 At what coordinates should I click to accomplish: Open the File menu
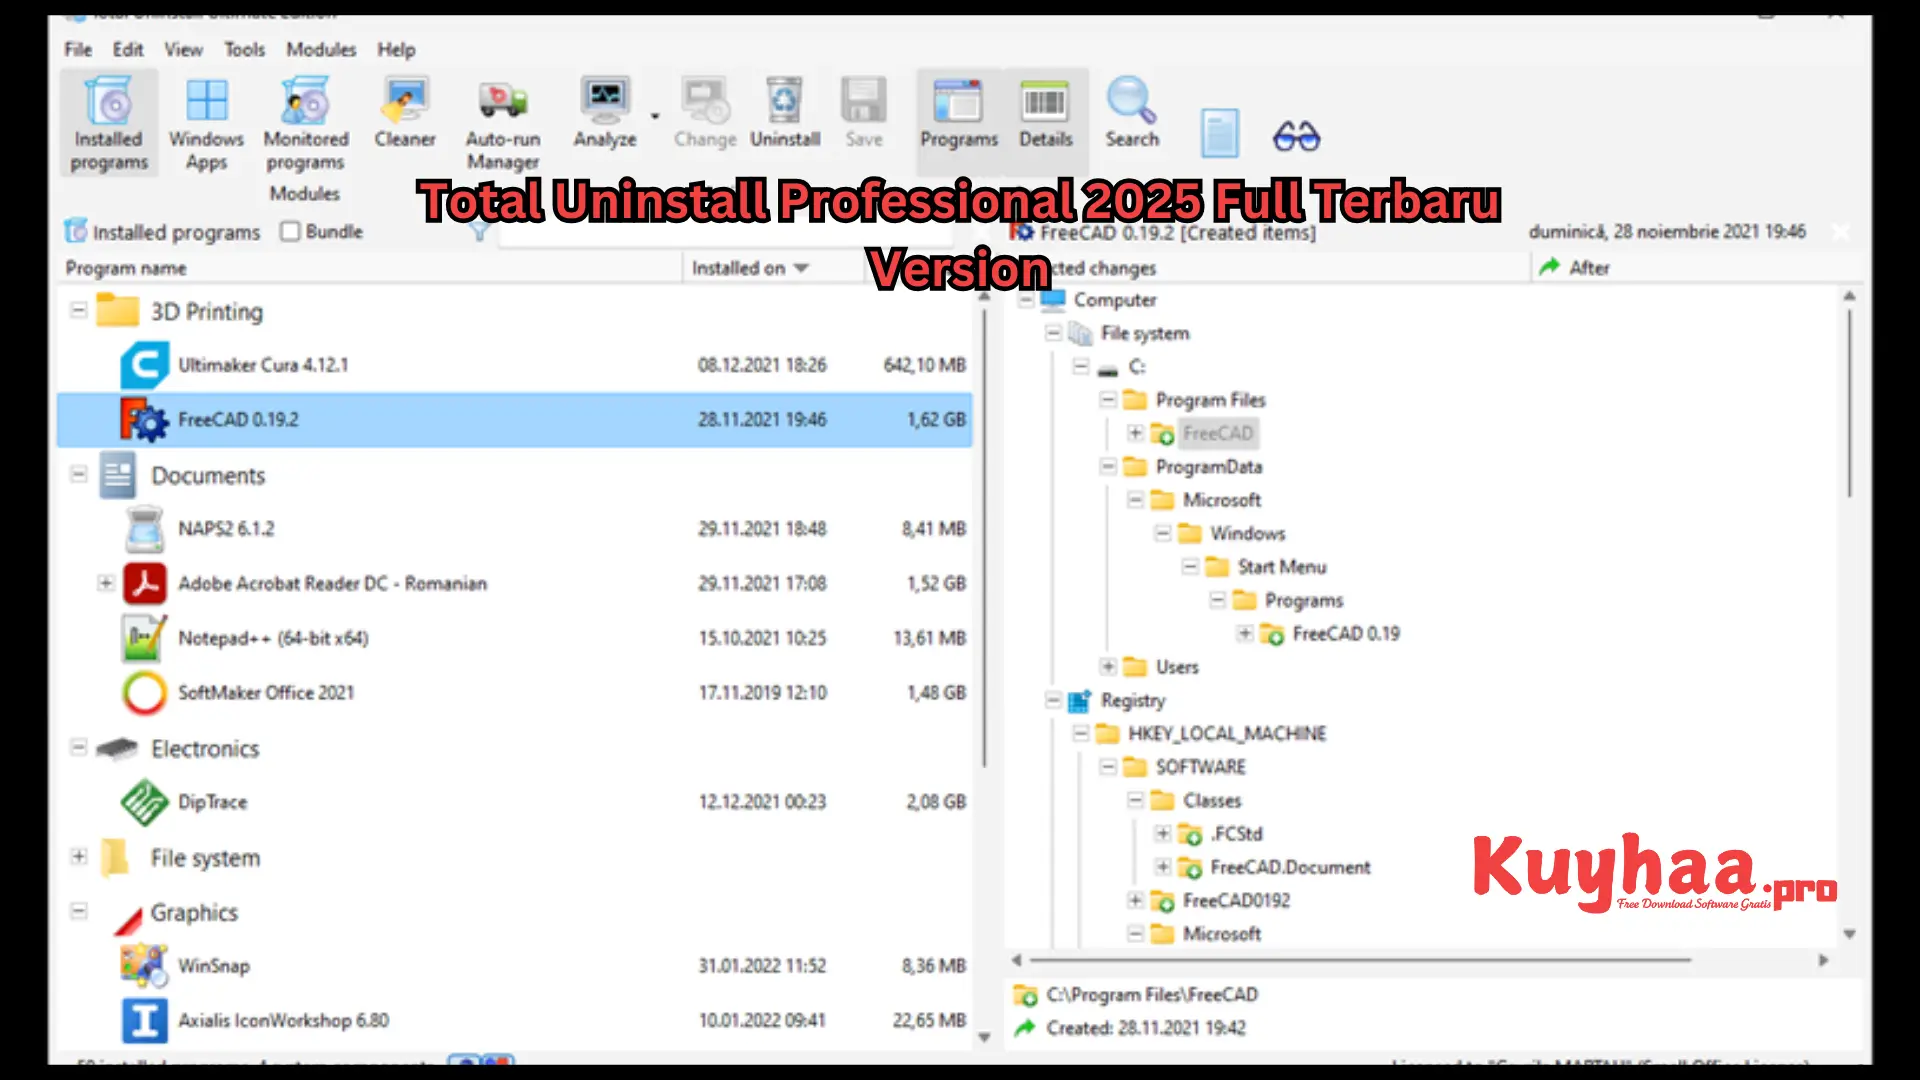(76, 49)
